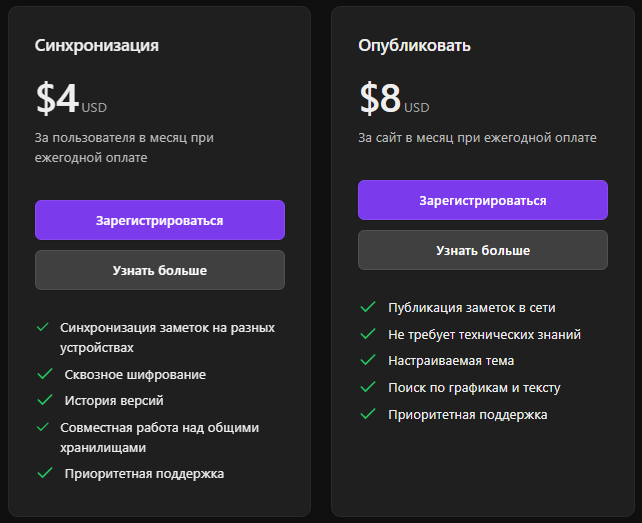Click checkmark beside "Совместная работа над общими хранилищами"
This screenshot has height=523, width=642.
[43, 427]
